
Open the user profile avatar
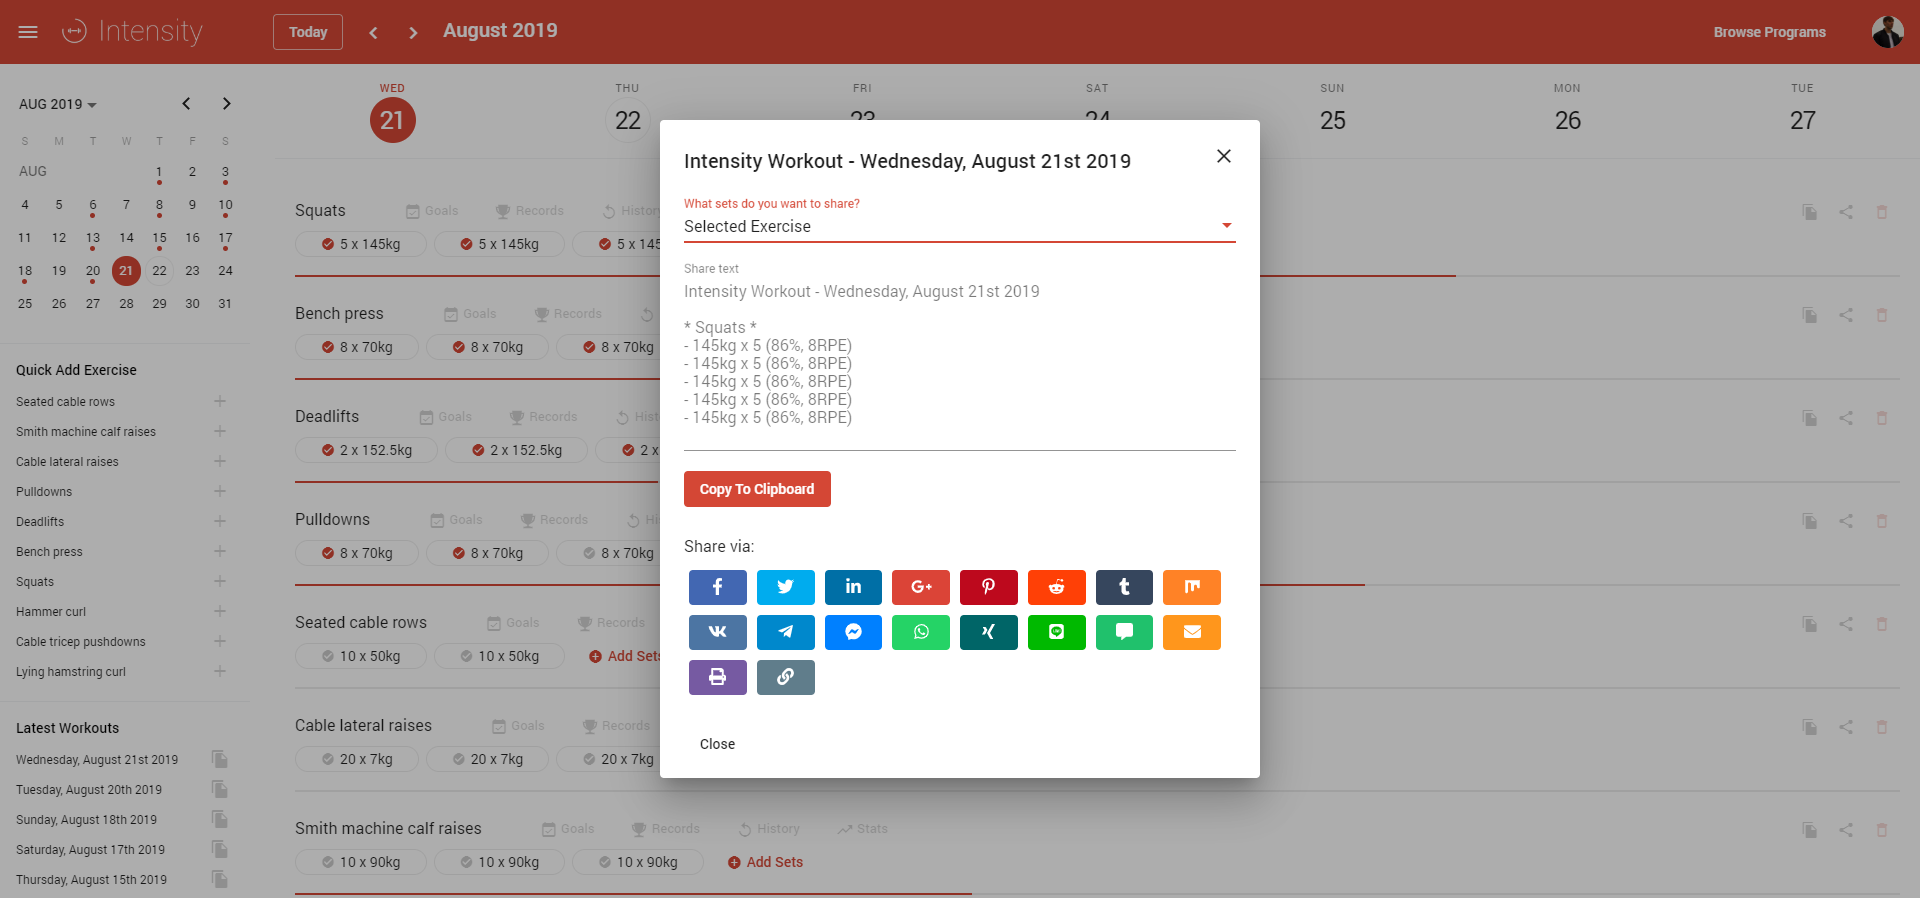[1888, 32]
